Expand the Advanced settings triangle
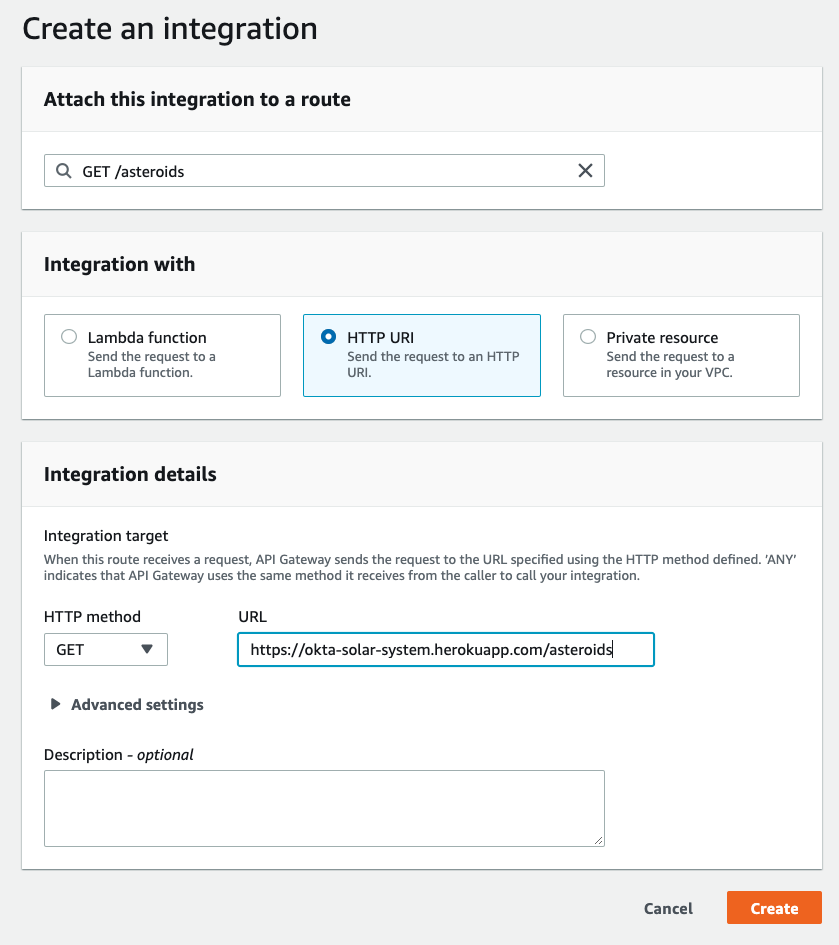Image resolution: width=839 pixels, height=945 pixels. [x=55, y=704]
